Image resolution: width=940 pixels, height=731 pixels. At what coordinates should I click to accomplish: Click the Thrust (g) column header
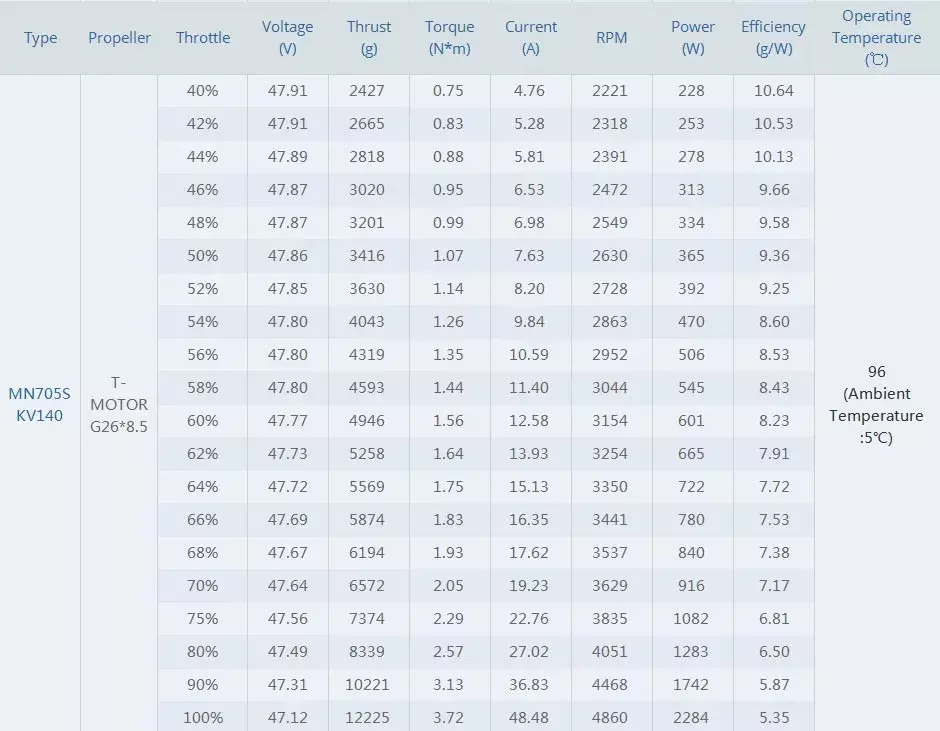[x=369, y=38]
